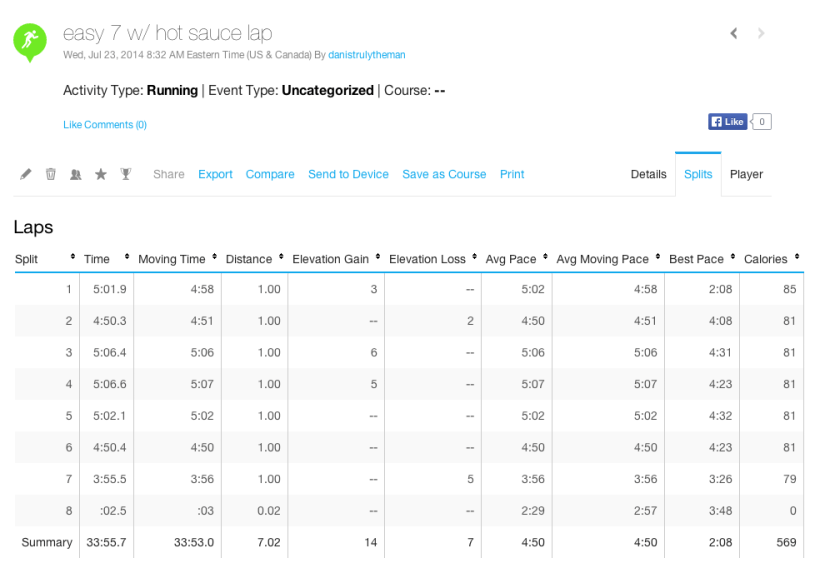
Task: Sort laps by Avg Pace column
Action: click(x=511, y=259)
